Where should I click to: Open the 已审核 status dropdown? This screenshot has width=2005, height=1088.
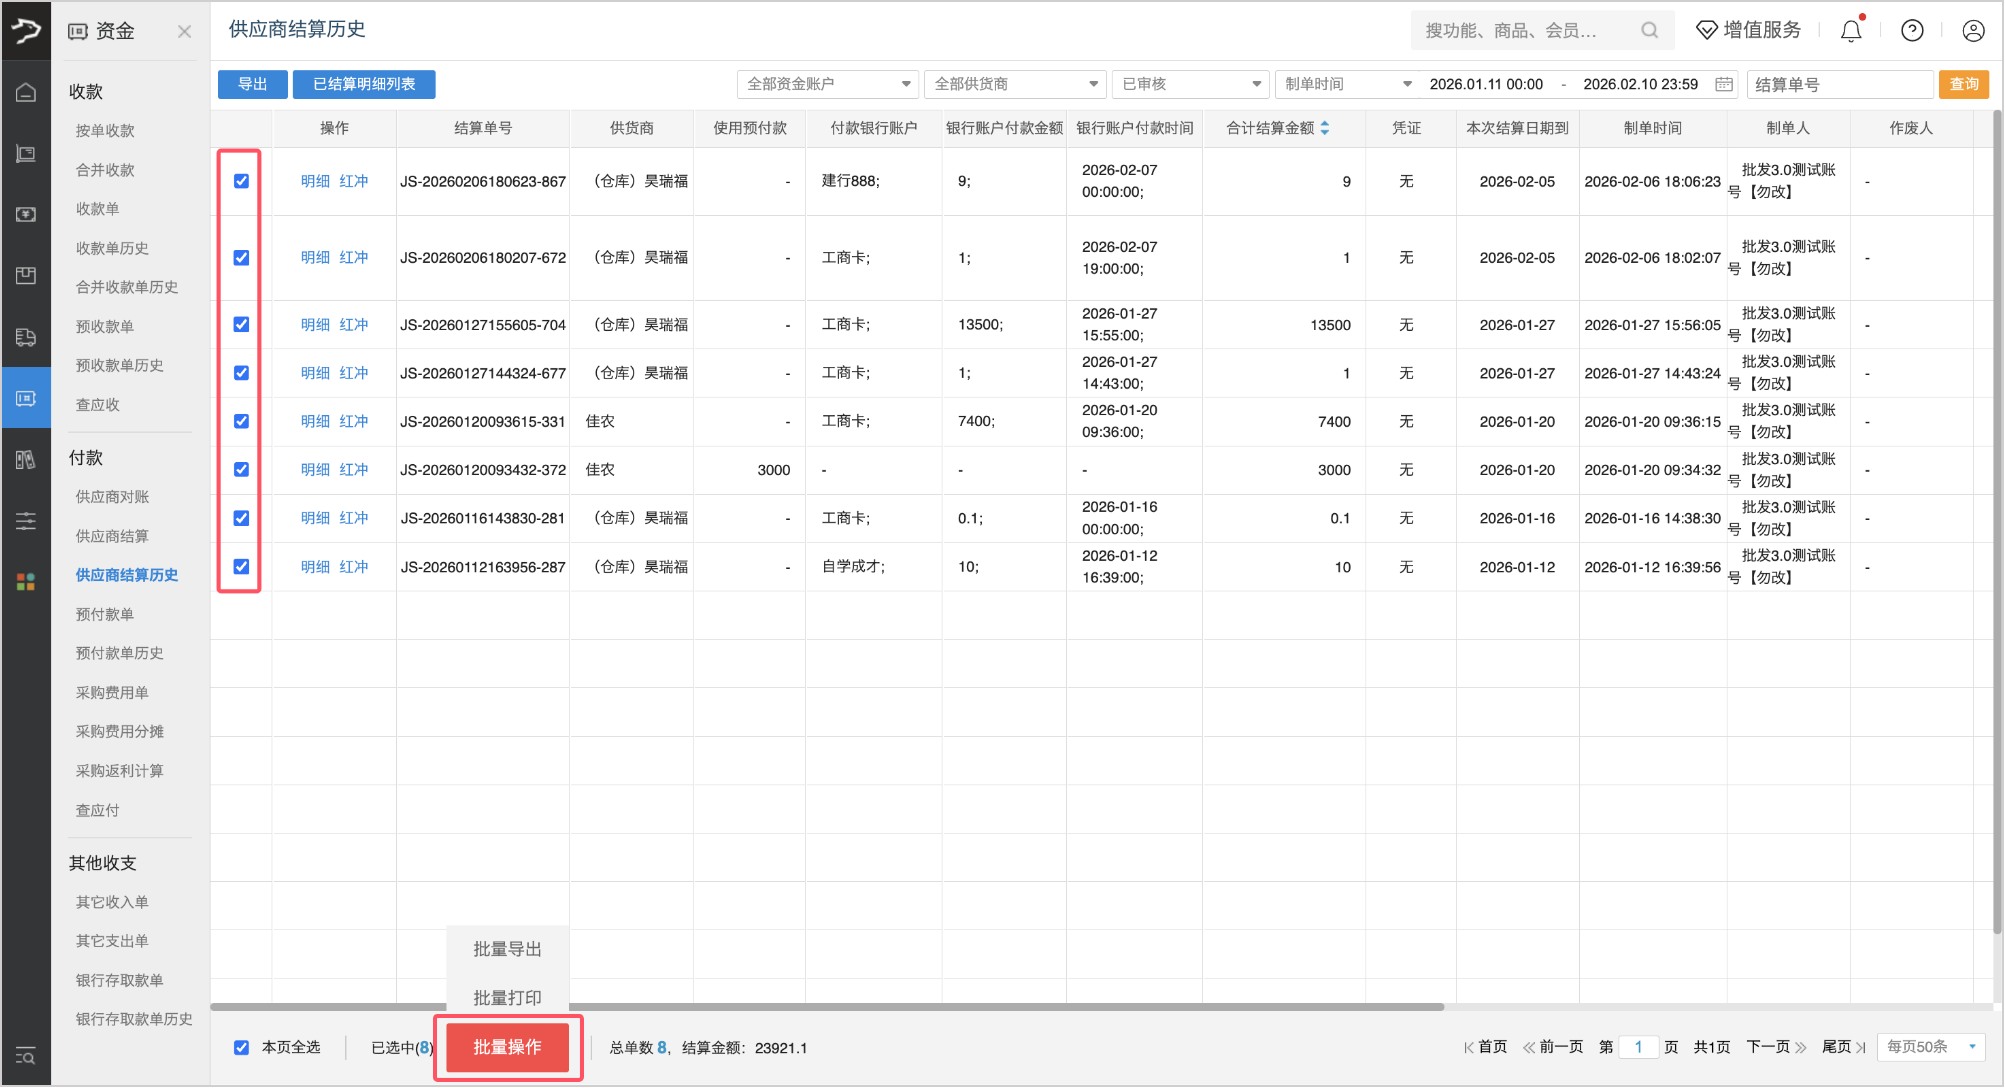click(x=1190, y=84)
